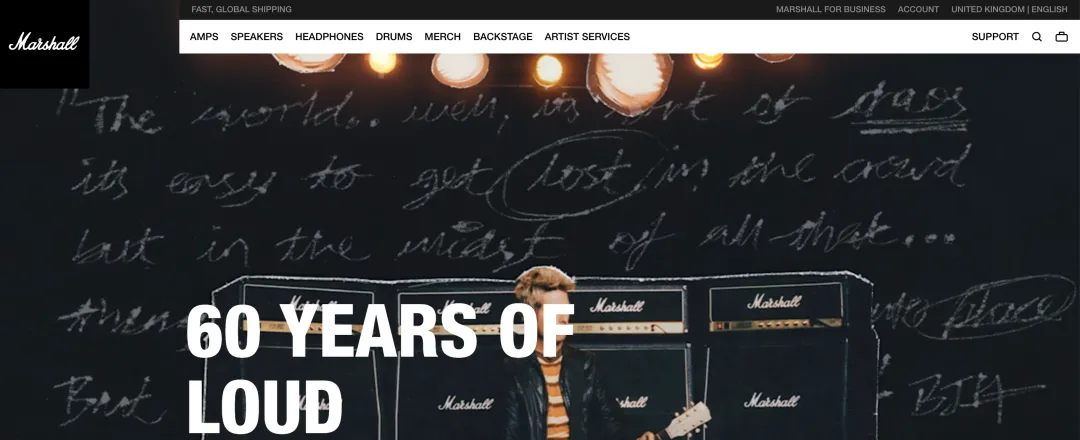This screenshot has width=1080, height=440.
Task: Open the shopping bag cart icon
Action: click(x=1061, y=37)
